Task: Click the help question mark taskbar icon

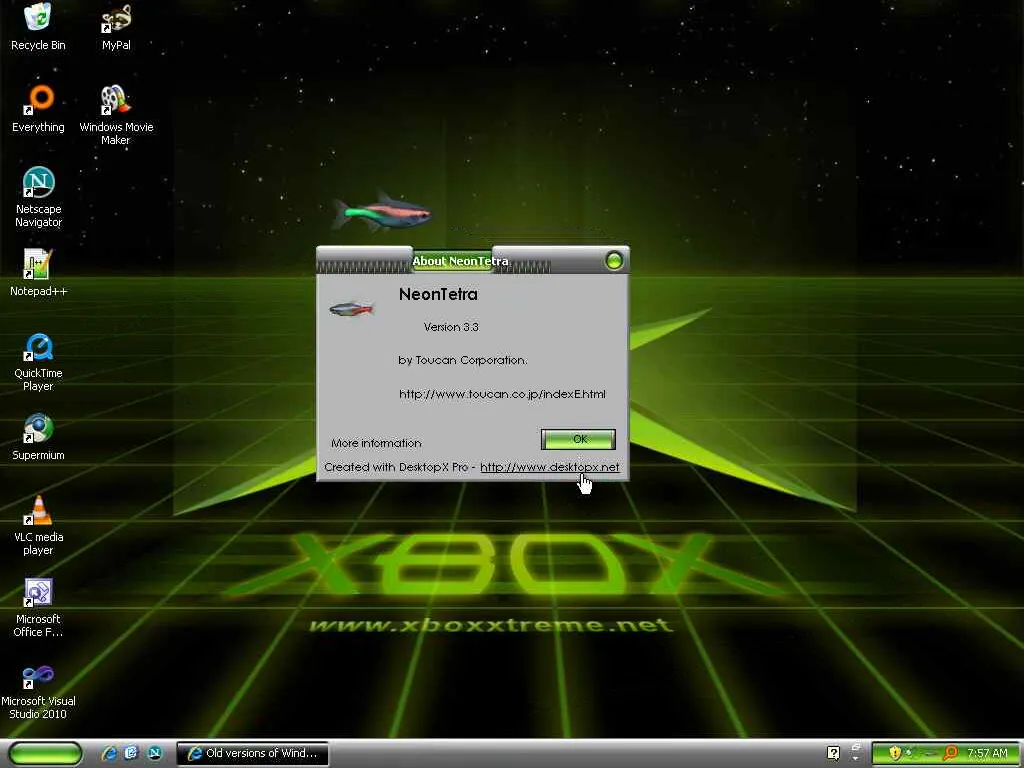Action: coord(833,753)
